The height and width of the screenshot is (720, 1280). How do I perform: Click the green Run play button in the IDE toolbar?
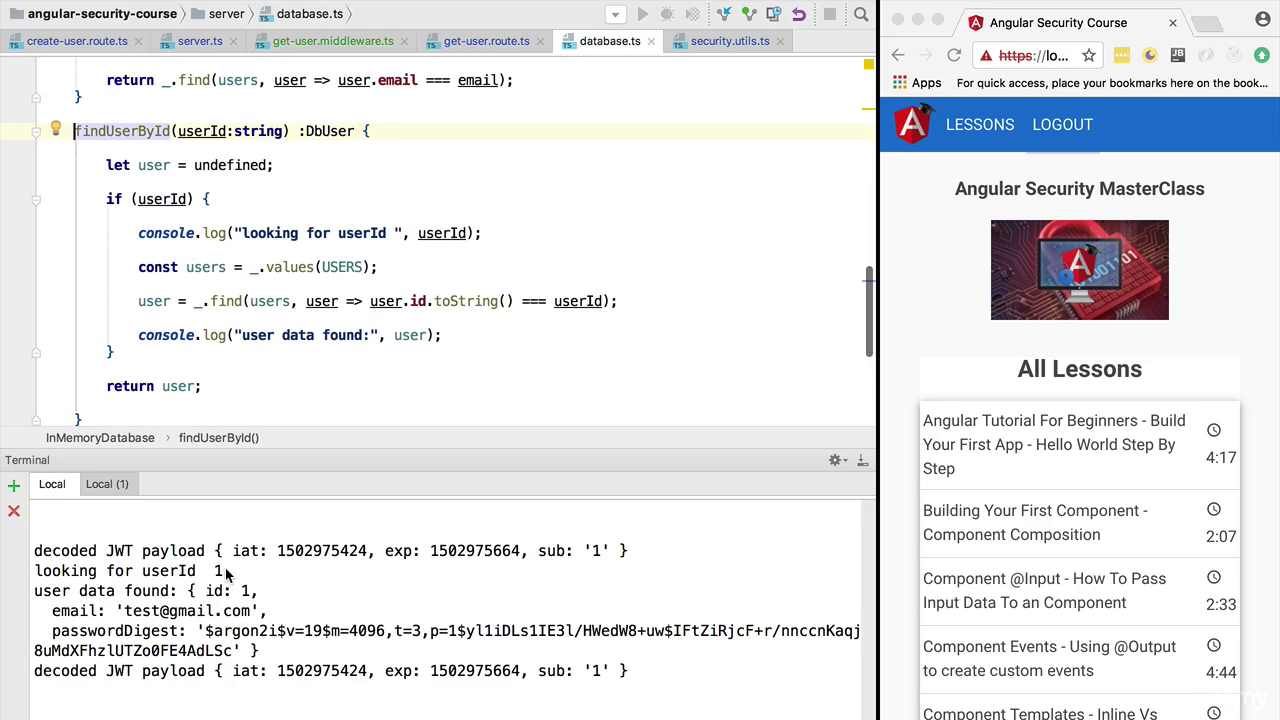click(x=643, y=14)
